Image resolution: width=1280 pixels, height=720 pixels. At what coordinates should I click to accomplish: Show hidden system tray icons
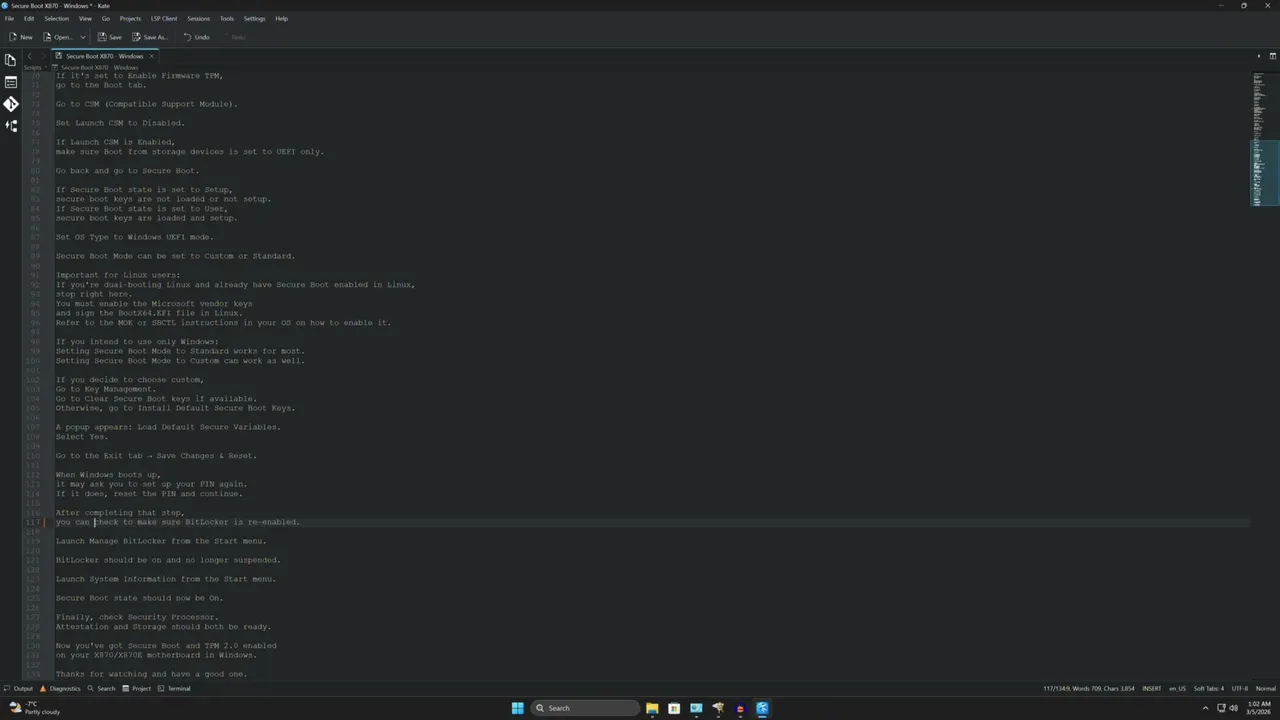coord(1205,708)
